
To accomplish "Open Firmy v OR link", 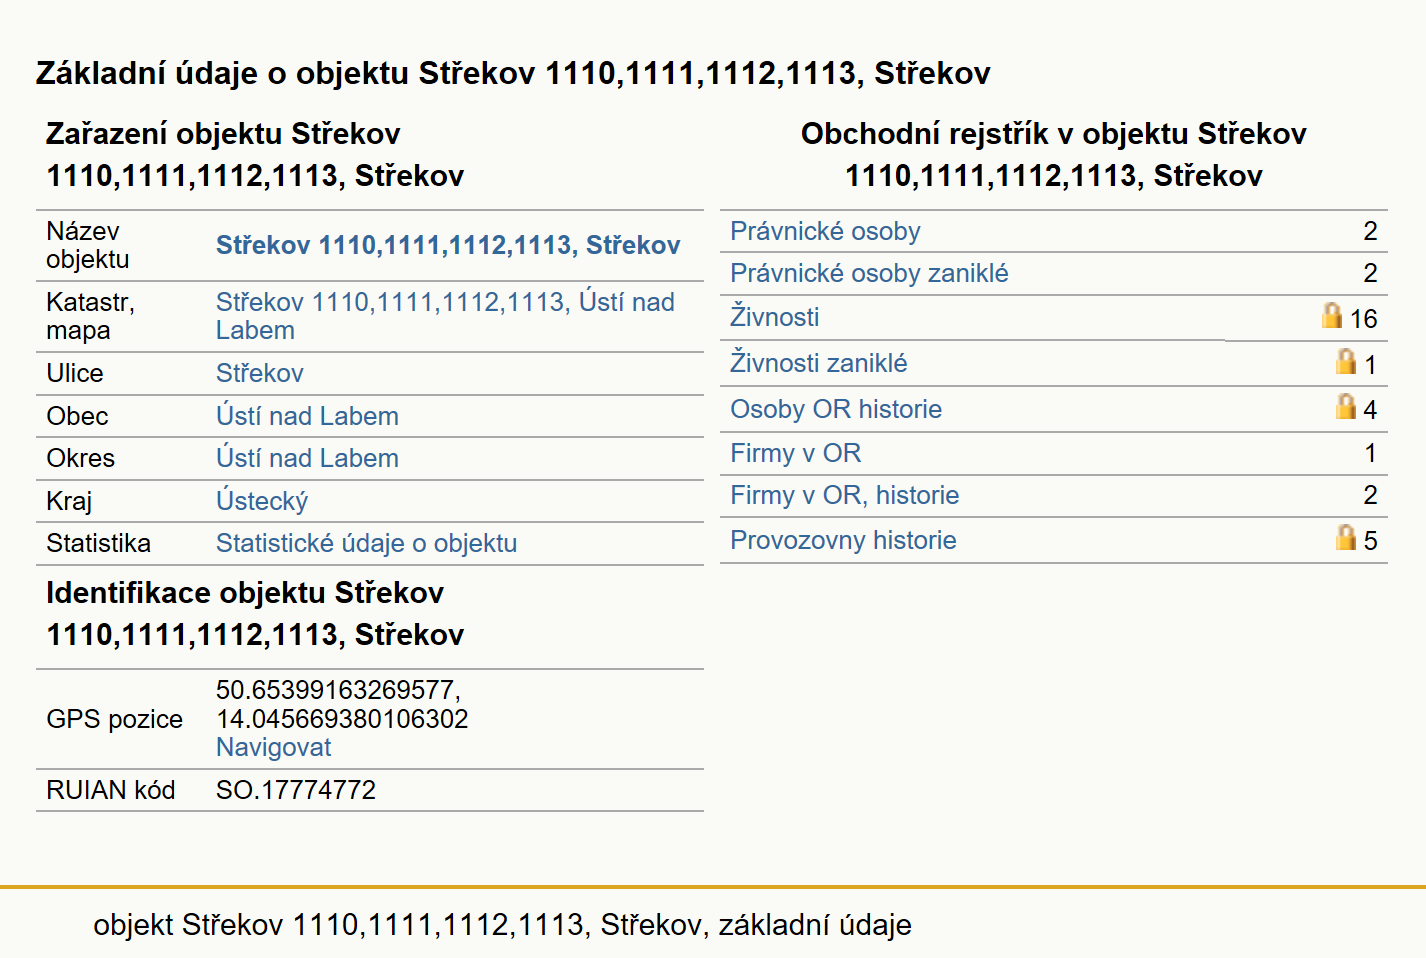I will pyautogui.click(x=795, y=453).
